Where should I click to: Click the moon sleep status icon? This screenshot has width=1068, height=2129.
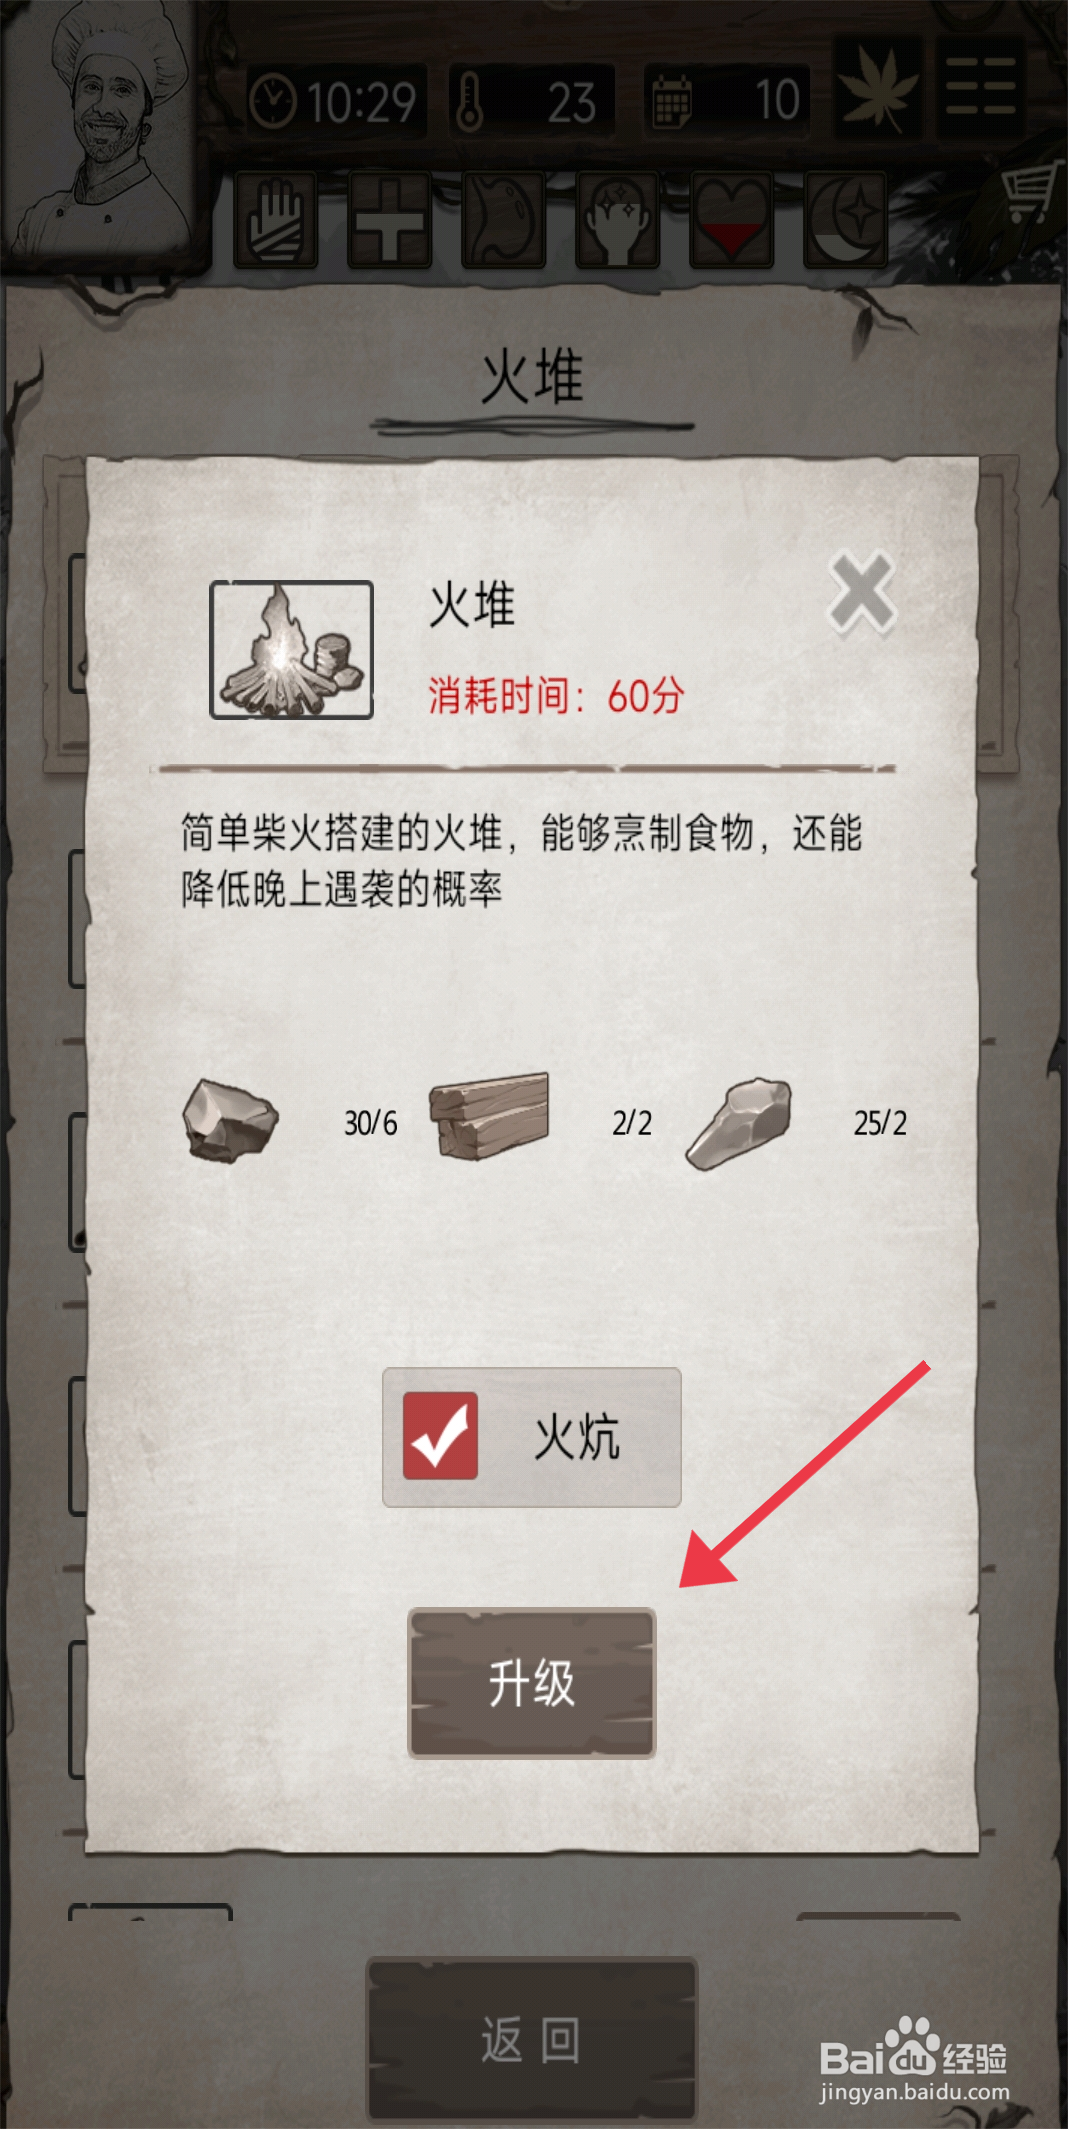pyautogui.click(x=846, y=220)
